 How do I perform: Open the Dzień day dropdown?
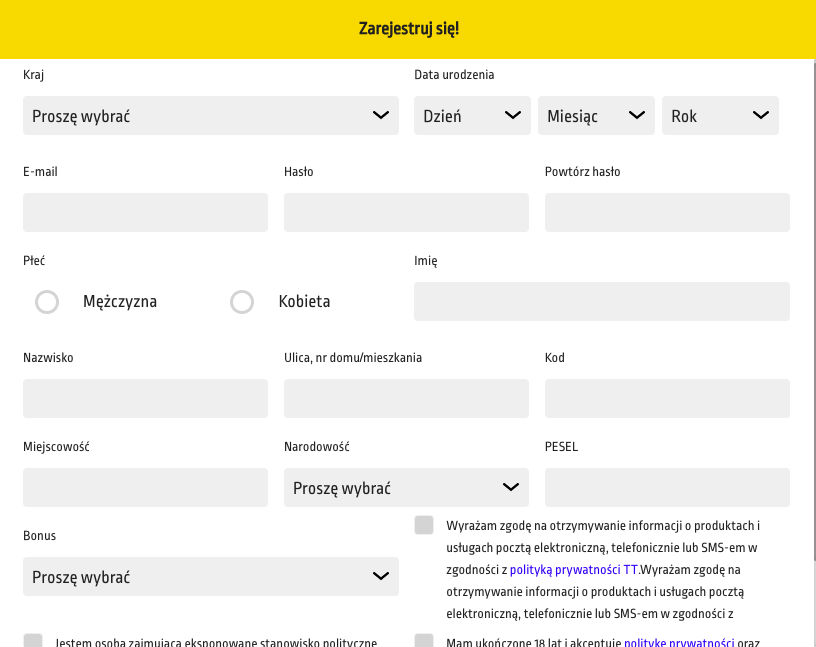(x=472, y=116)
